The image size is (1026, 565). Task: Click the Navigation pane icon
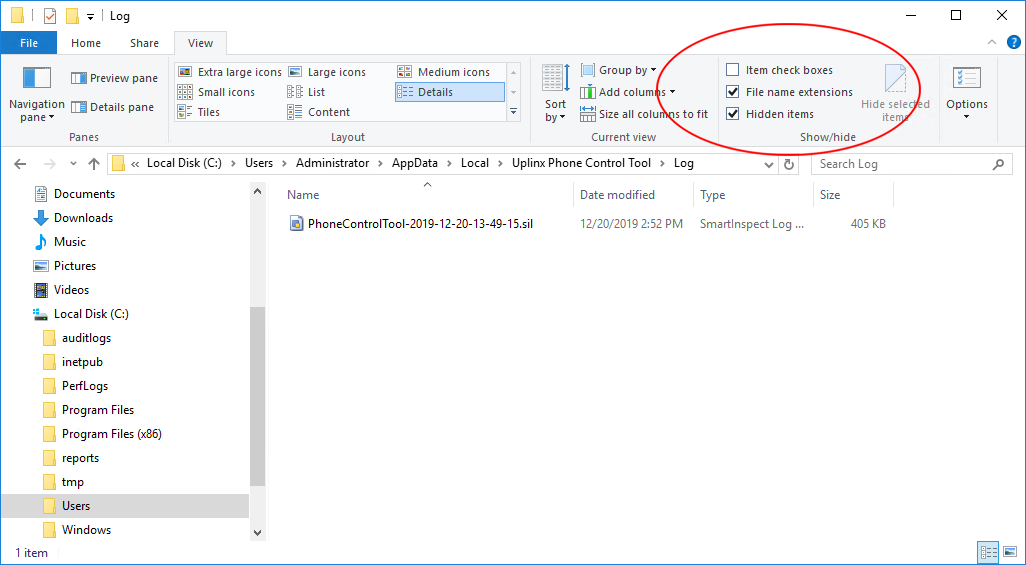coord(36,78)
